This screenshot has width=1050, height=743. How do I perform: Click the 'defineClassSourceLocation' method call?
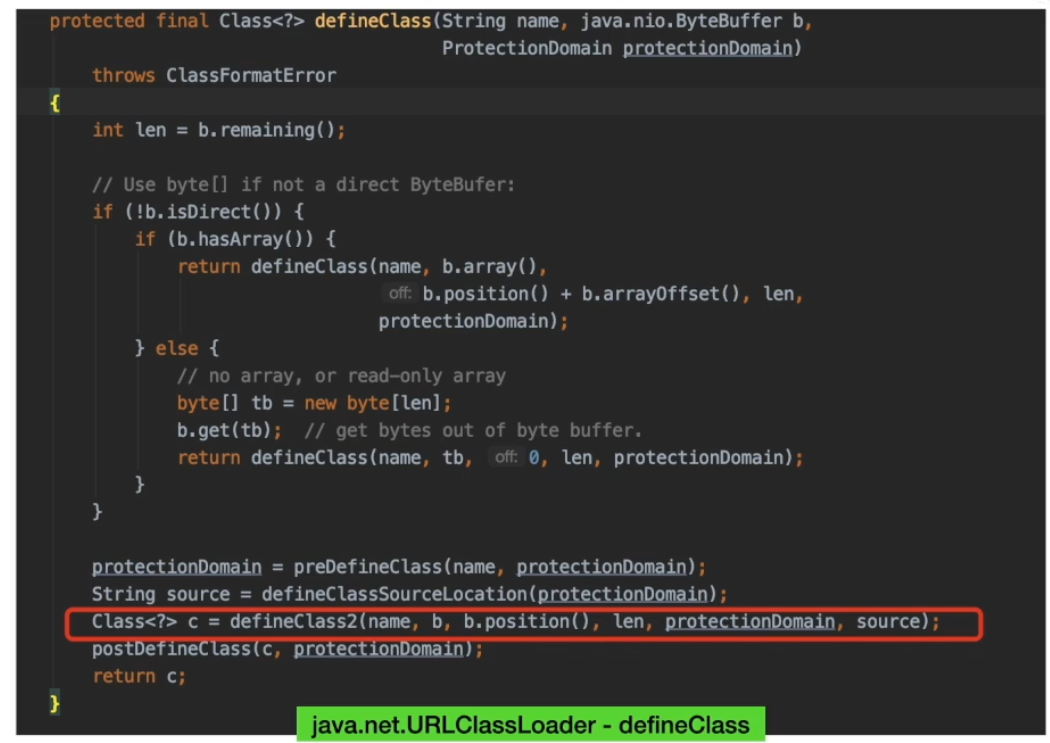pos(394,594)
